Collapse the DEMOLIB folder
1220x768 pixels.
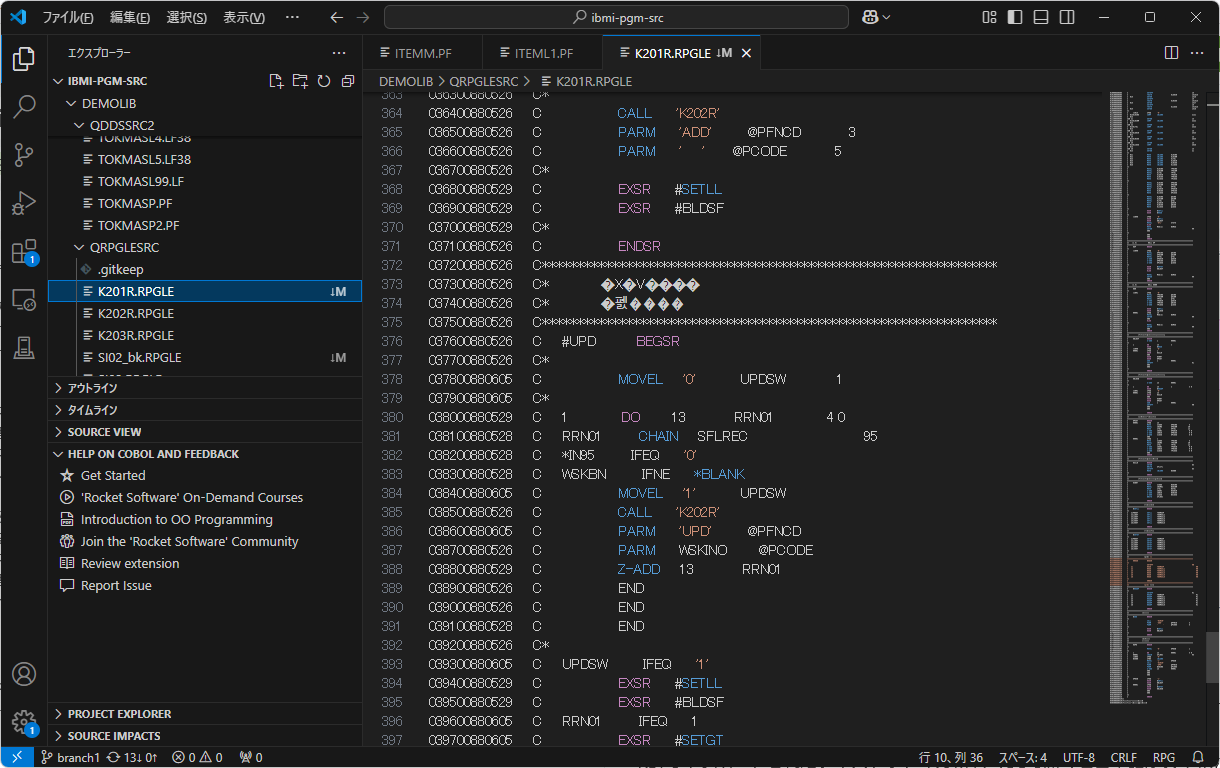205,103
